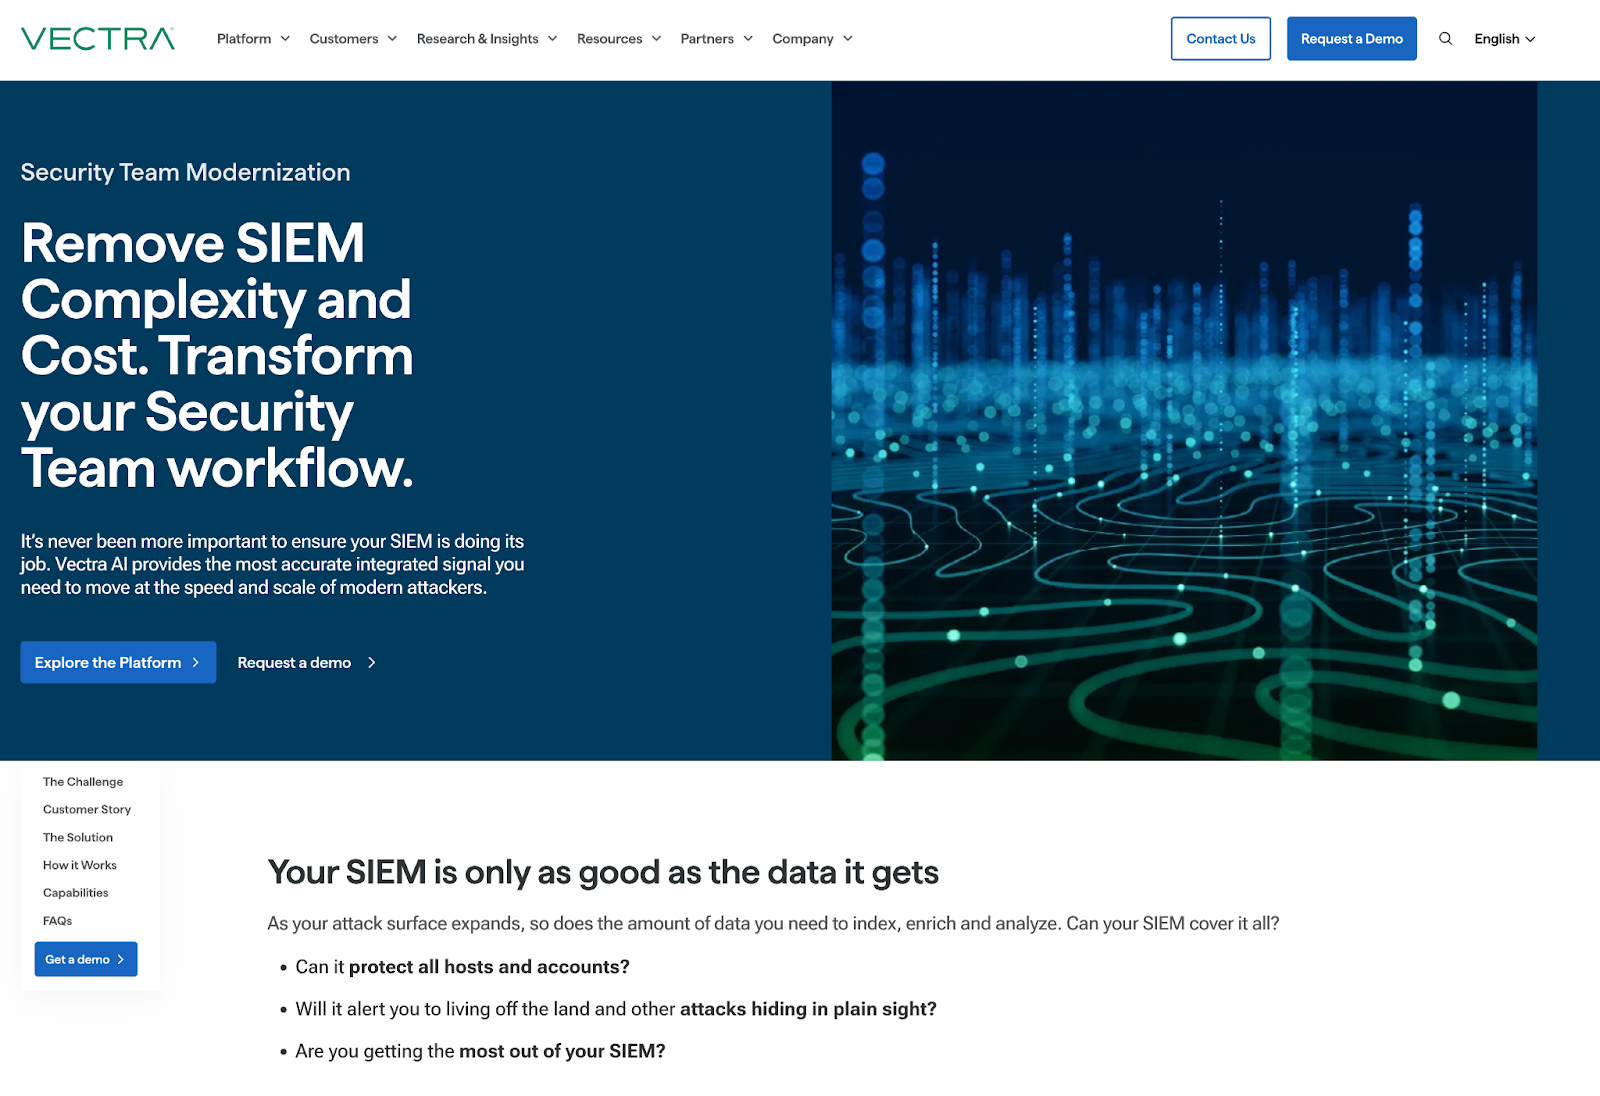Viewport: 1600px width, 1096px height.
Task: Jump to Customer Story section
Action: (87, 810)
